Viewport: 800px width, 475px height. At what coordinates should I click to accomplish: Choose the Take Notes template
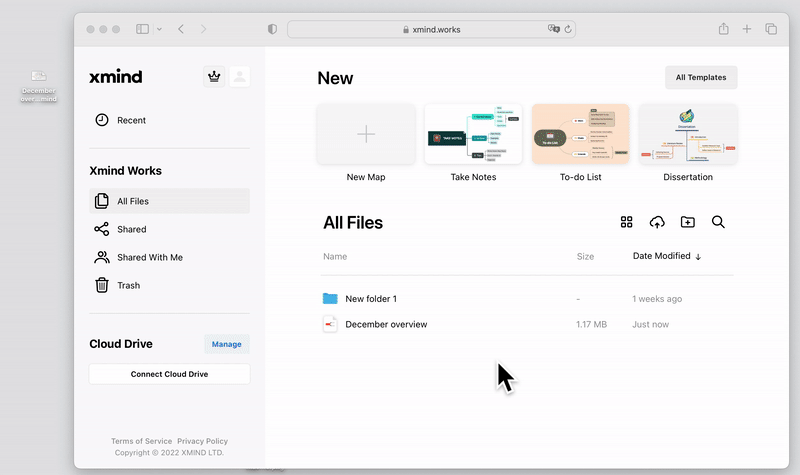tap(473, 134)
